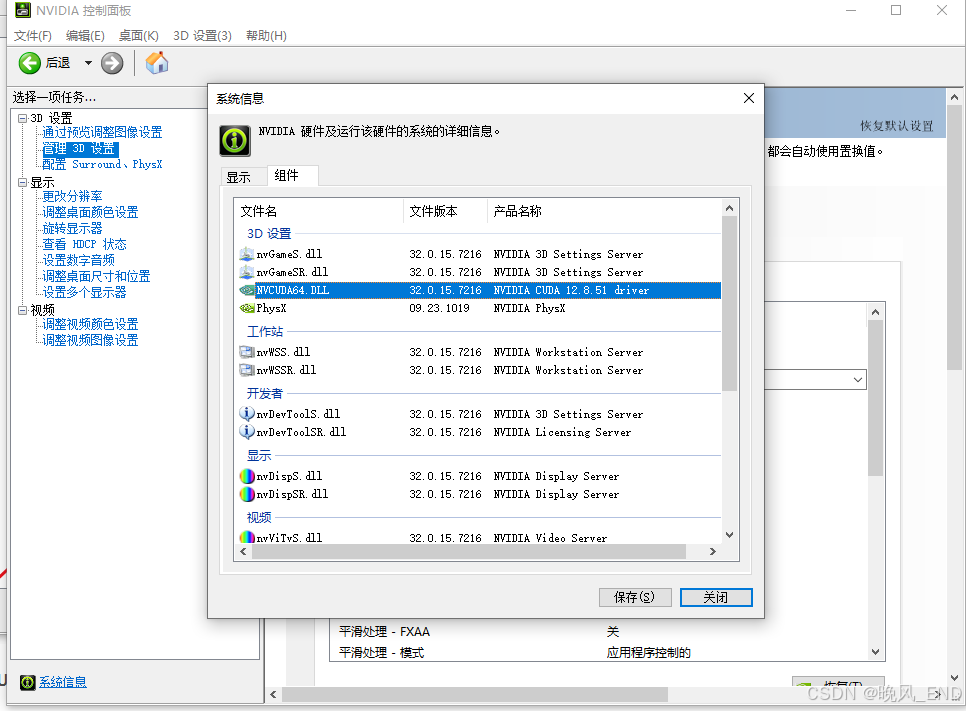This screenshot has width=966, height=711.
Task: Select the 平滑处理 - FXAA setting row
Action: pyautogui.click(x=598, y=632)
